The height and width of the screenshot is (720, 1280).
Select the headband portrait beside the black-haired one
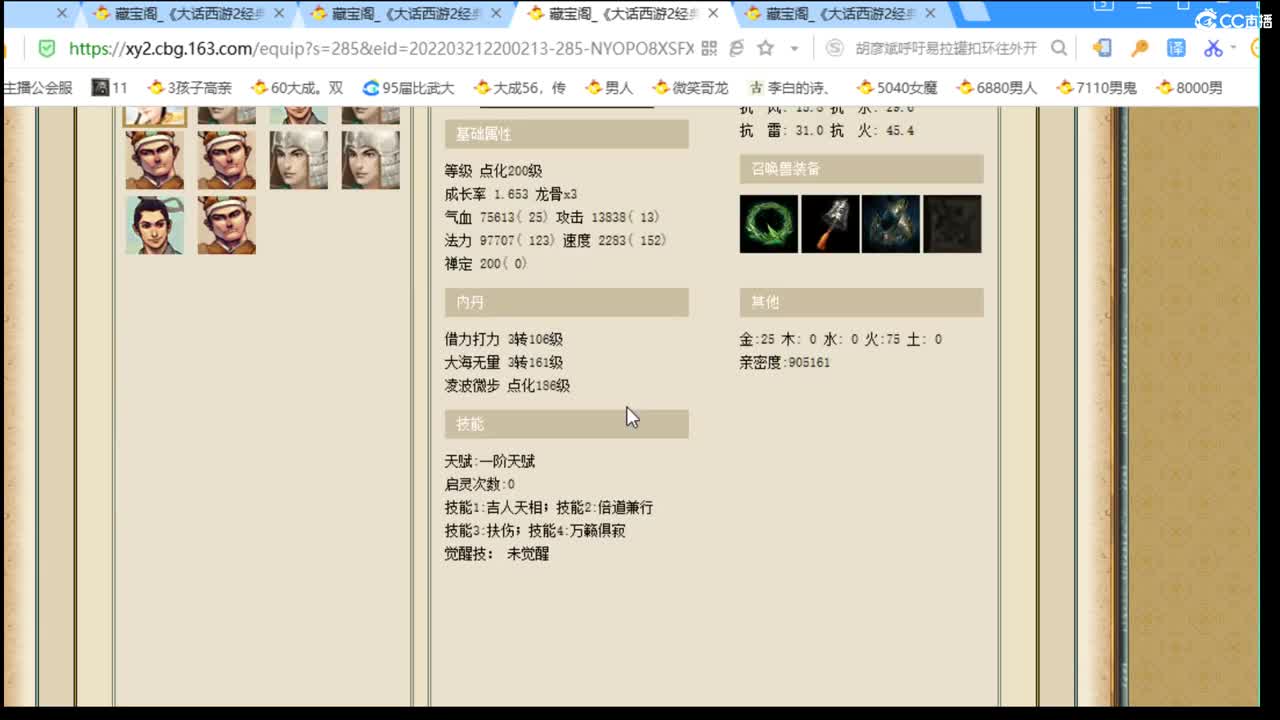tap(227, 225)
